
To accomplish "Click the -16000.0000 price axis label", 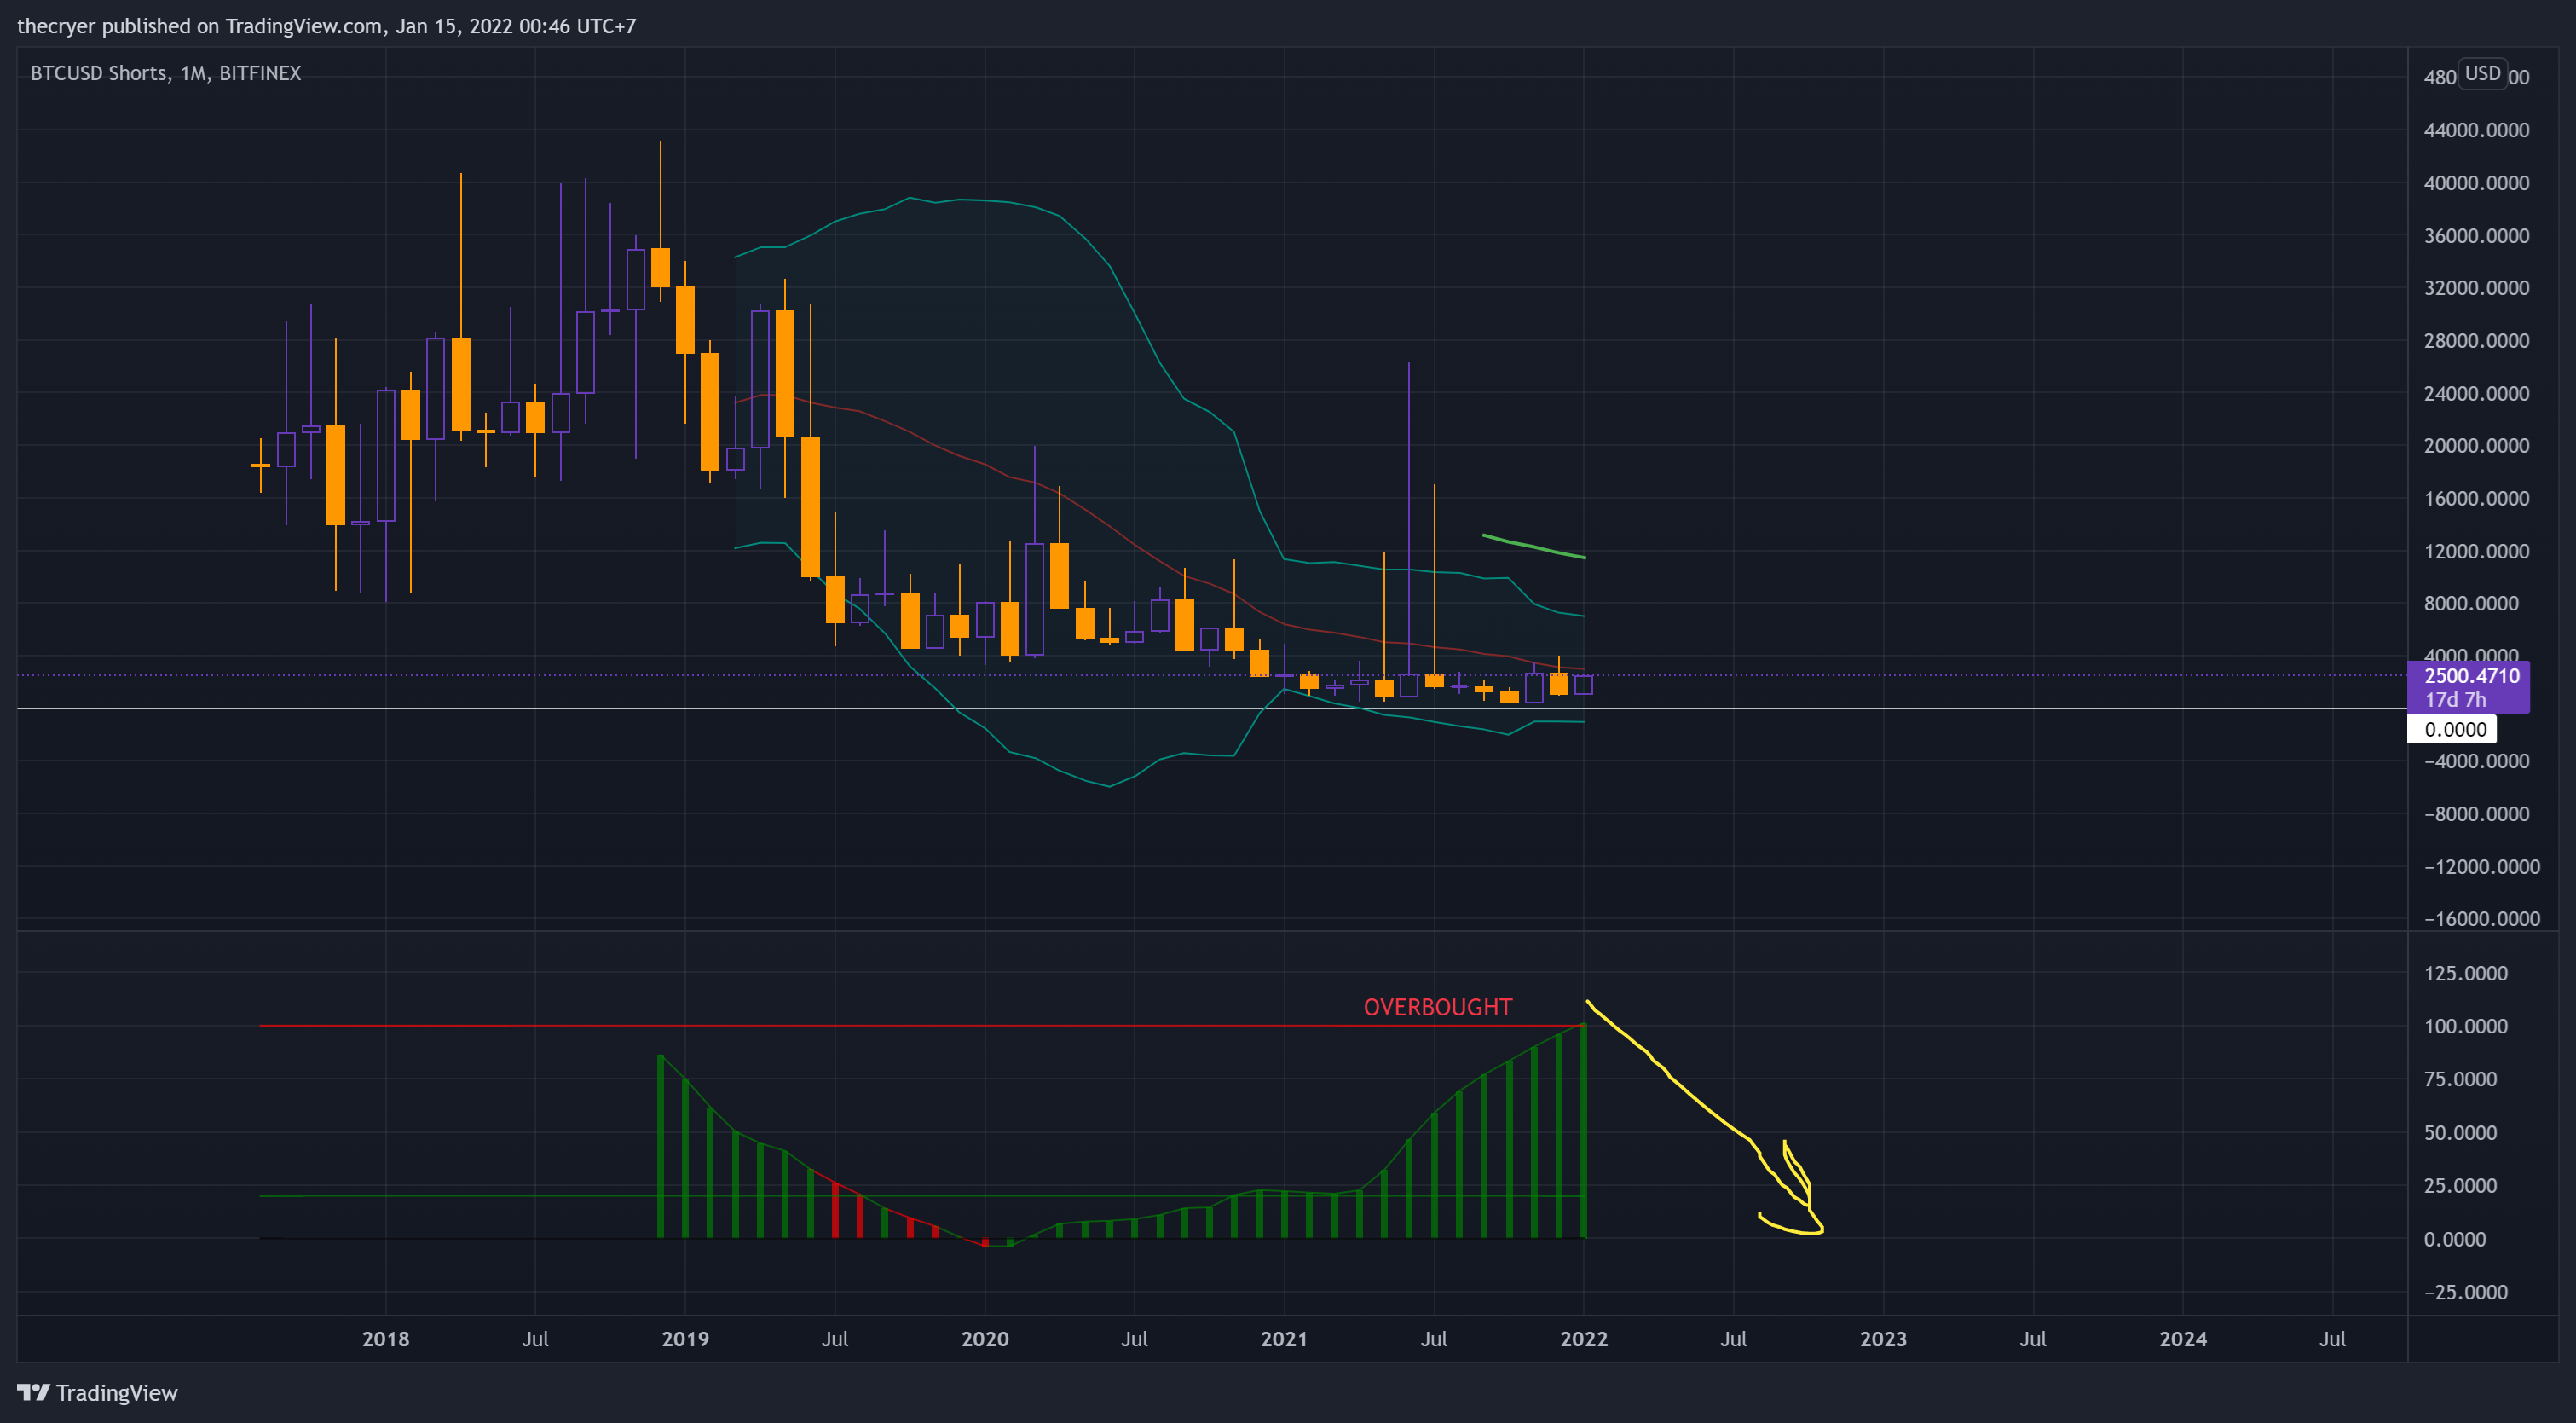I will pyautogui.click(x=2482, y=919).
